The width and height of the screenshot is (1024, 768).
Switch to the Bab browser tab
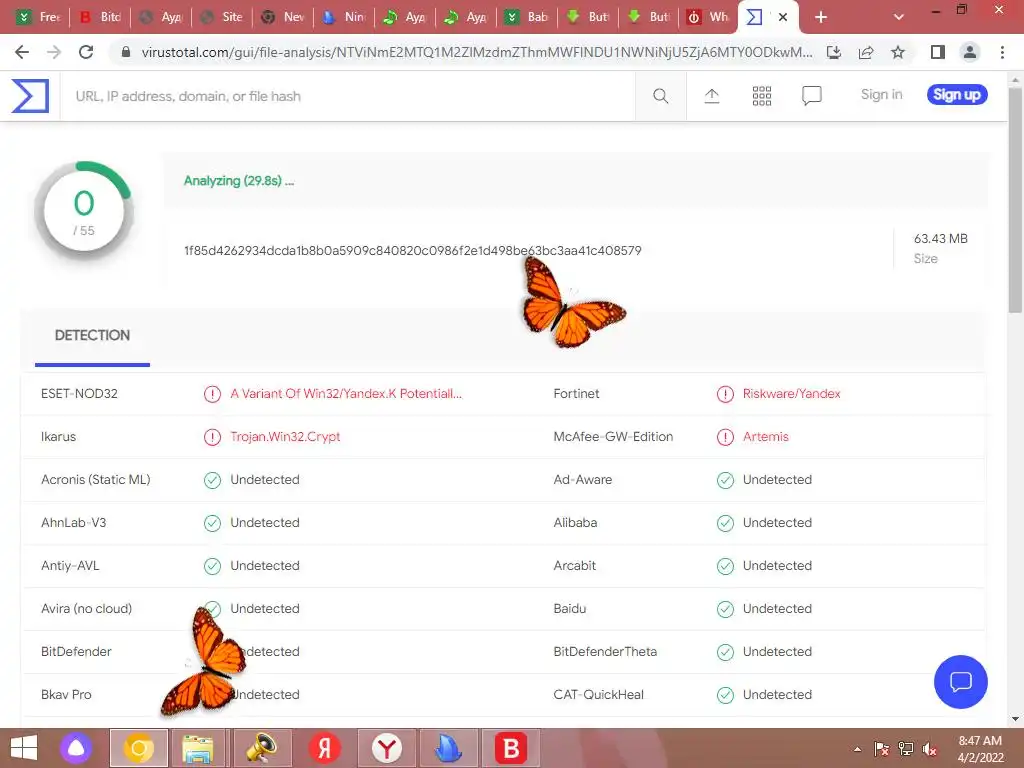coord(528,17)
